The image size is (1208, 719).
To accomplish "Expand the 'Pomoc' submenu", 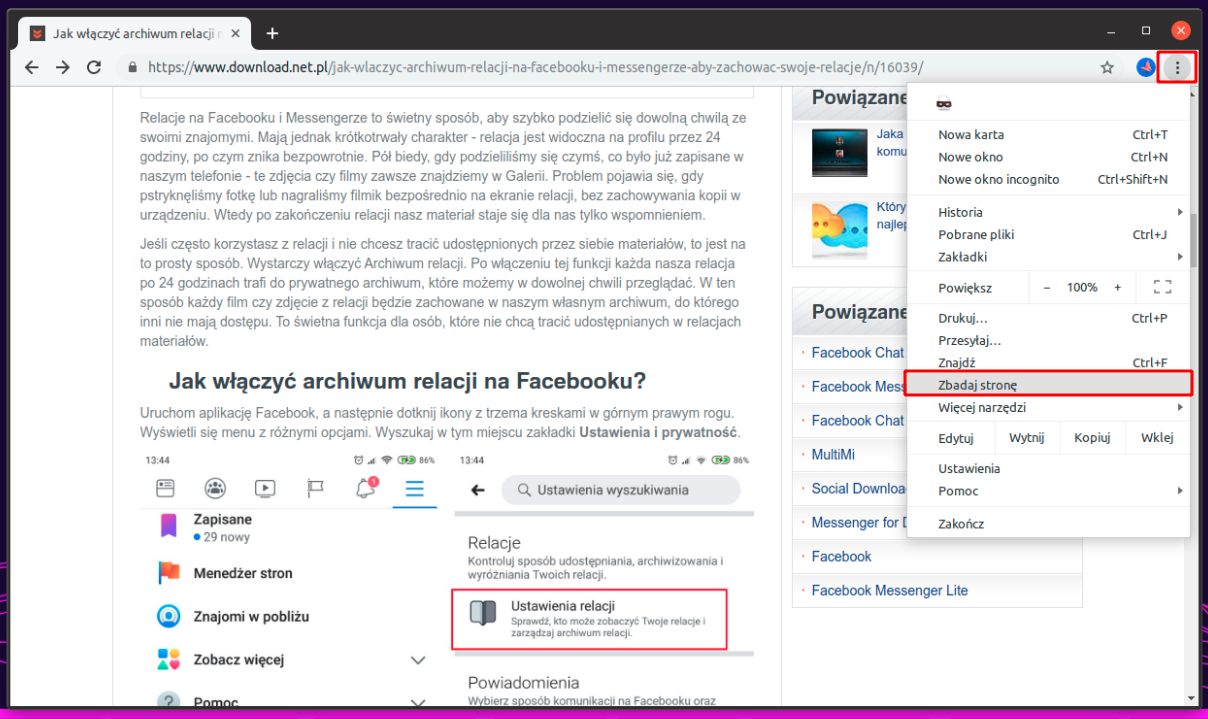I will (1048, 491).
